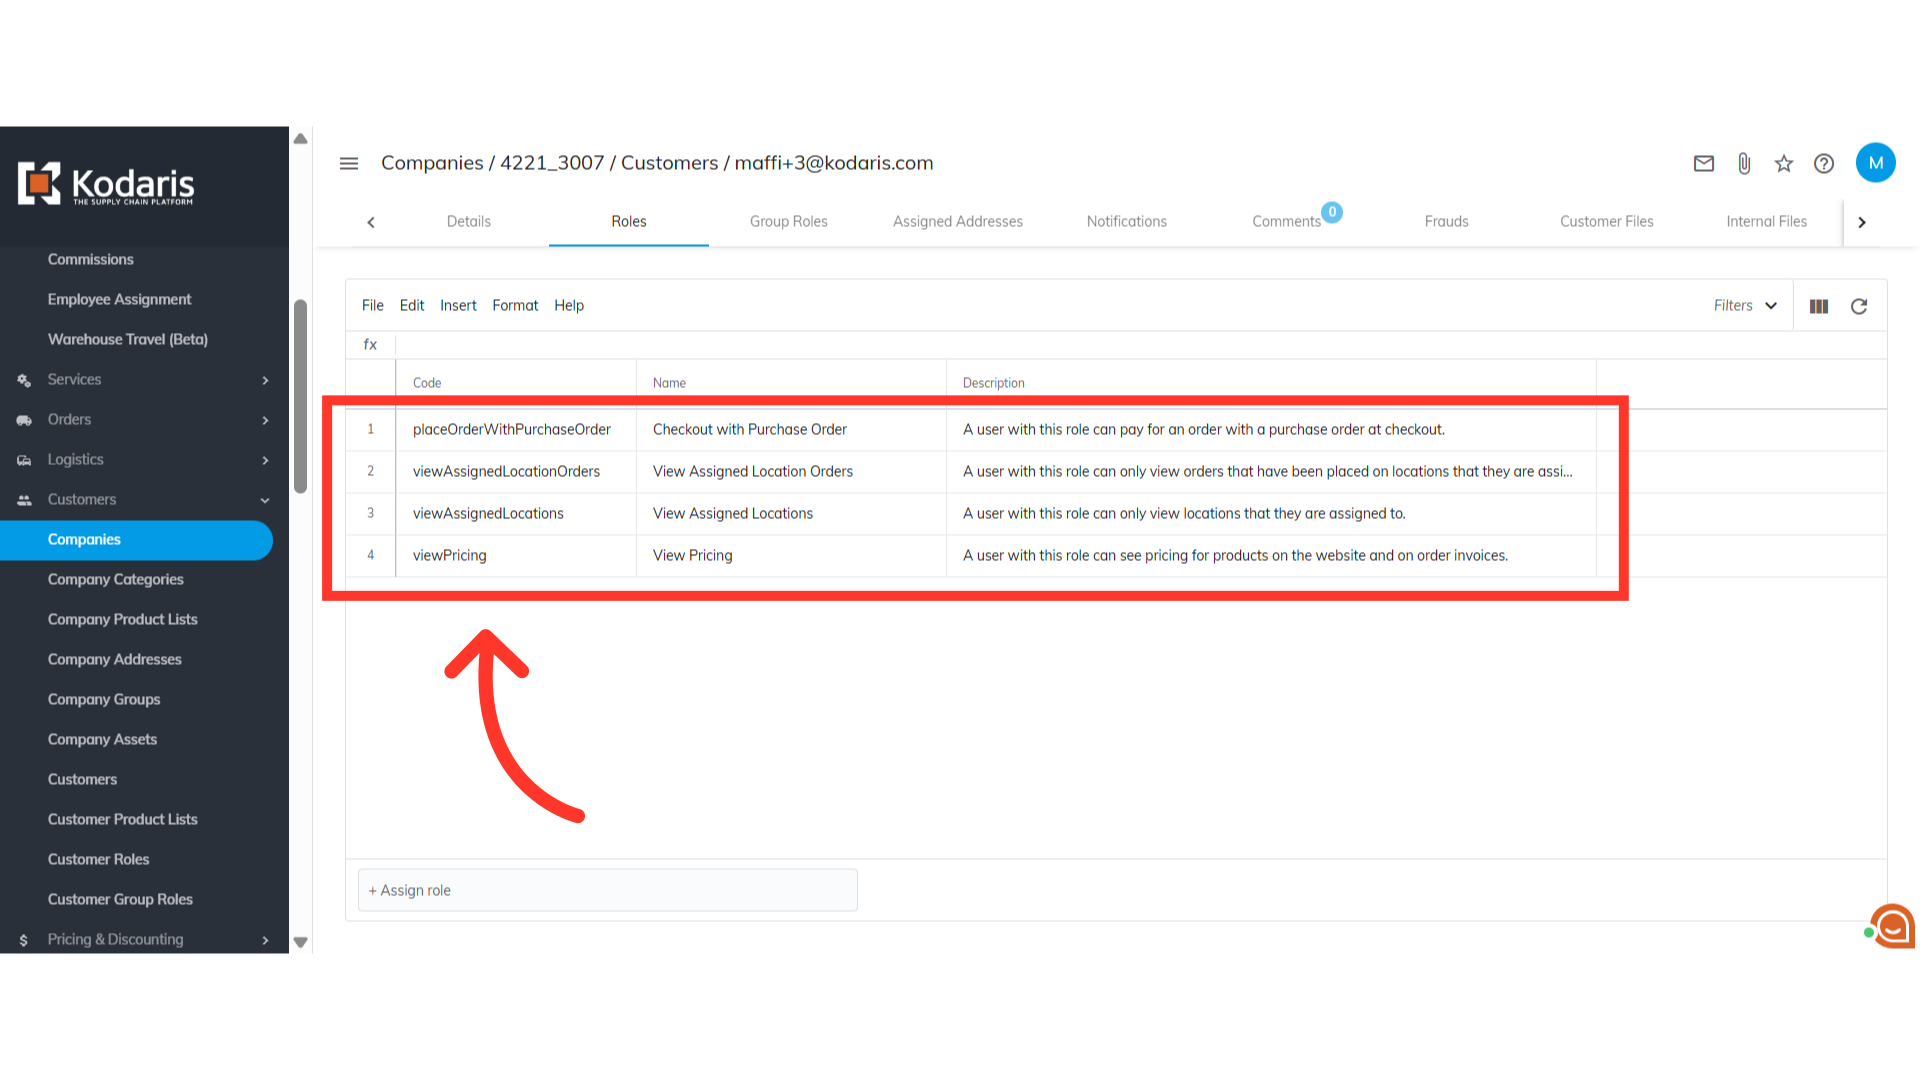This screenshot has width=1920, height=1080.
Task: Open the Format menu
Action: [x=515, y=306]
